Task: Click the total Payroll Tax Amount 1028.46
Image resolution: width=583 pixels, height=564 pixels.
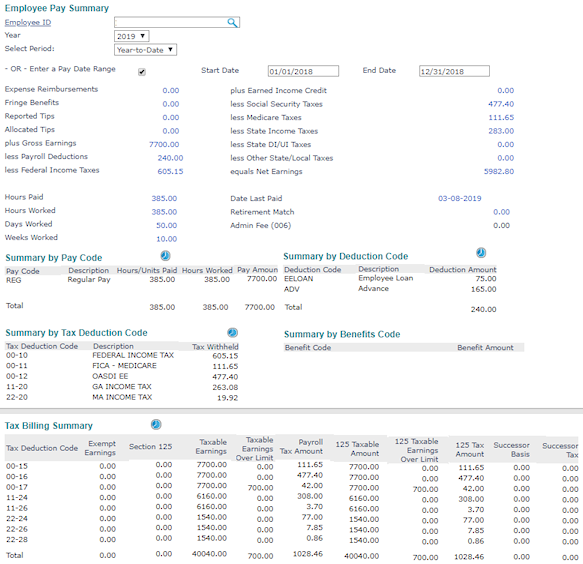Action: 307,554
